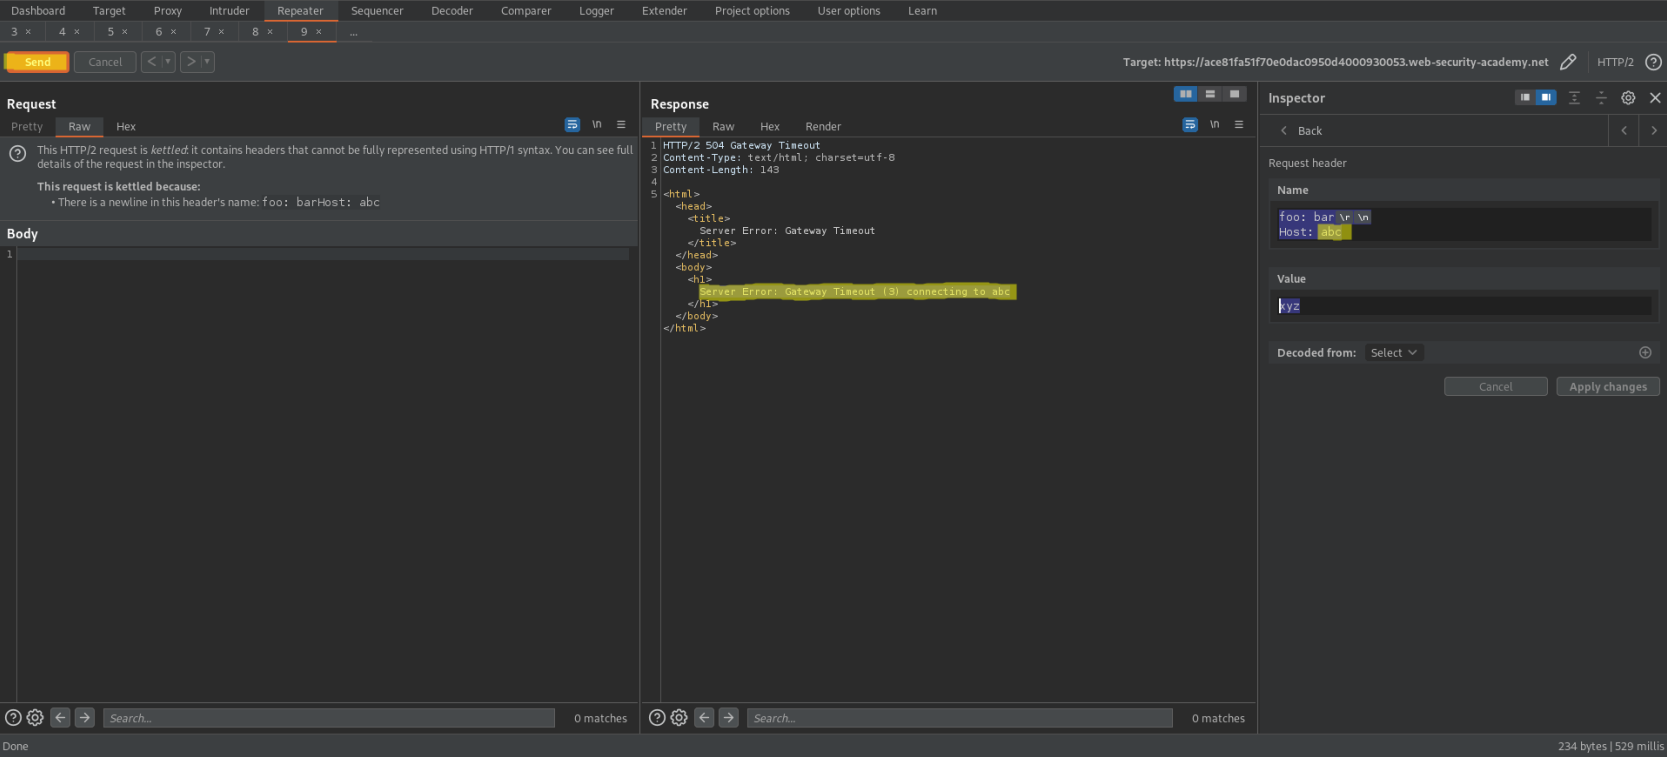Expand all Inspector sections
Screen dimensions: 1667x757
point(1574,98)
